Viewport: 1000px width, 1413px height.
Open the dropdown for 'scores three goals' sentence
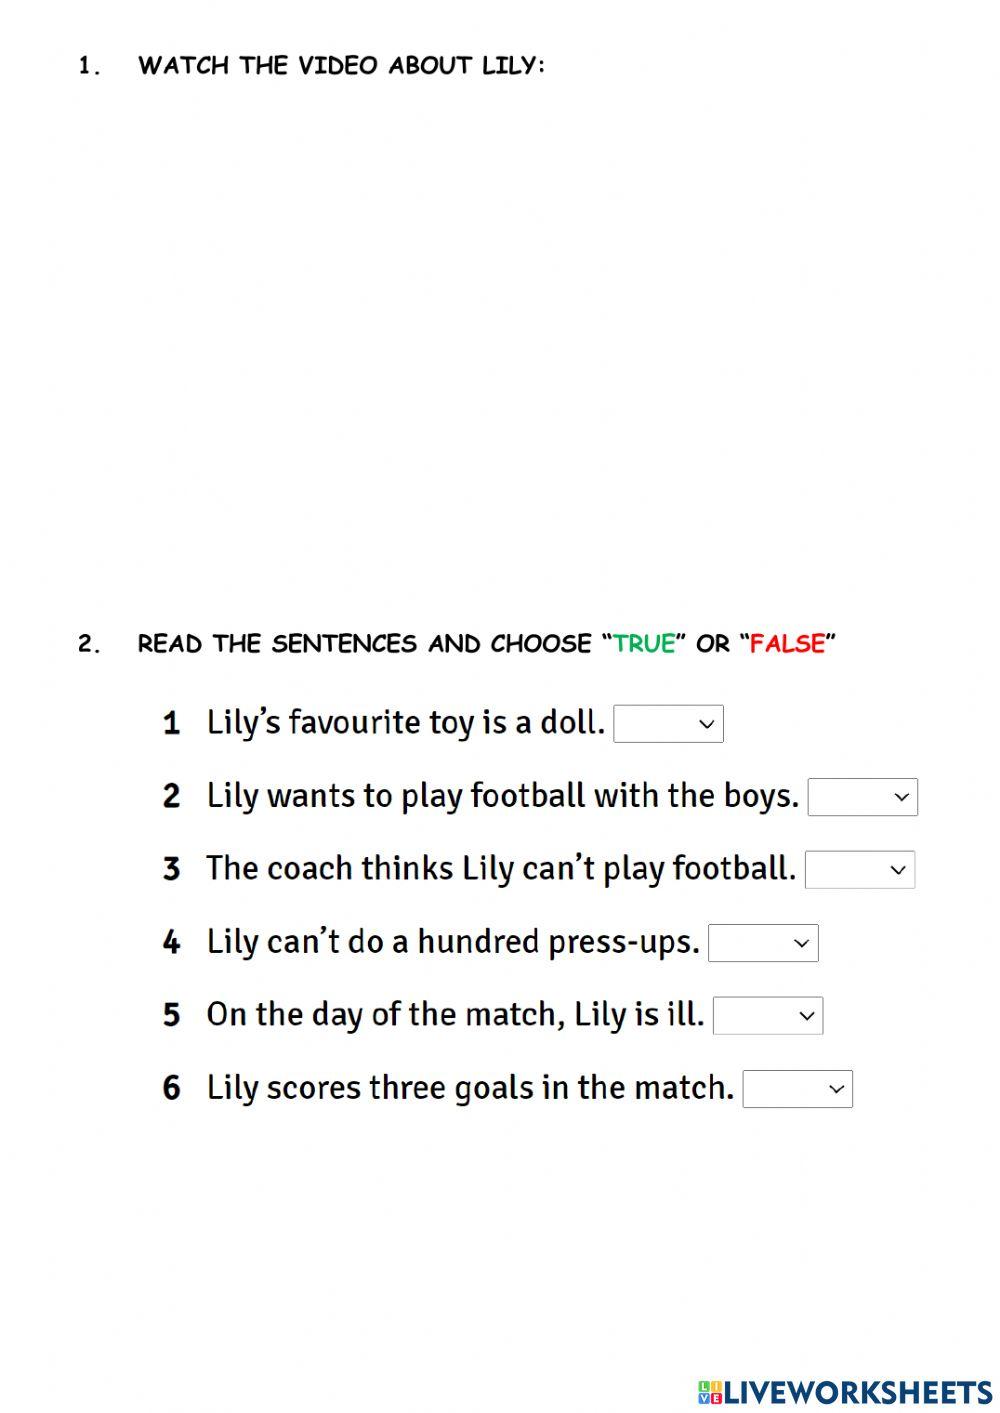[x=797, y=1089]
